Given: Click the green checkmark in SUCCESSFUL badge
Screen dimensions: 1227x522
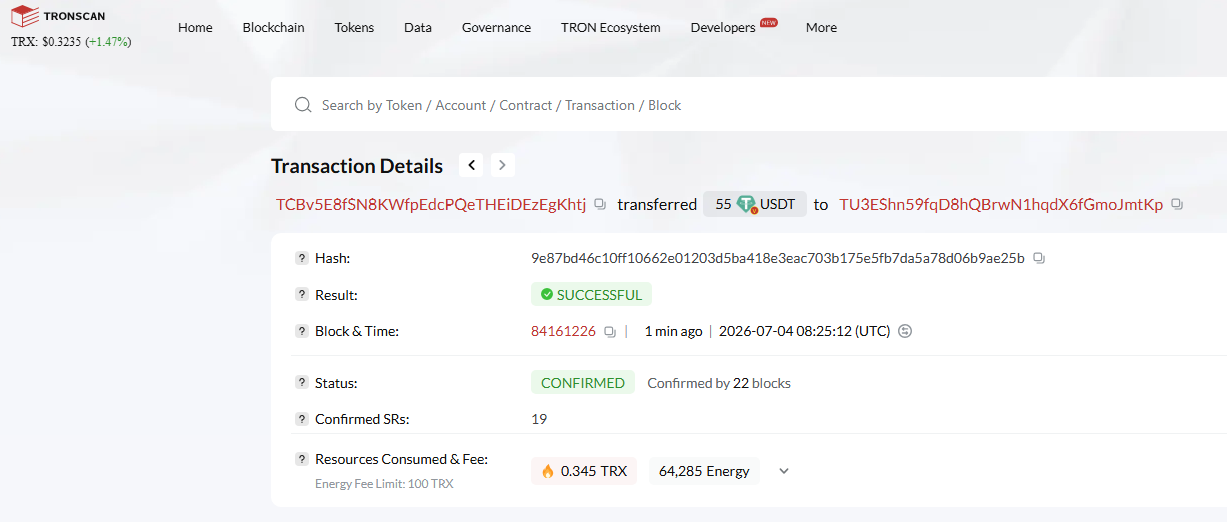Looking at the screenshot, I should 547,295.
